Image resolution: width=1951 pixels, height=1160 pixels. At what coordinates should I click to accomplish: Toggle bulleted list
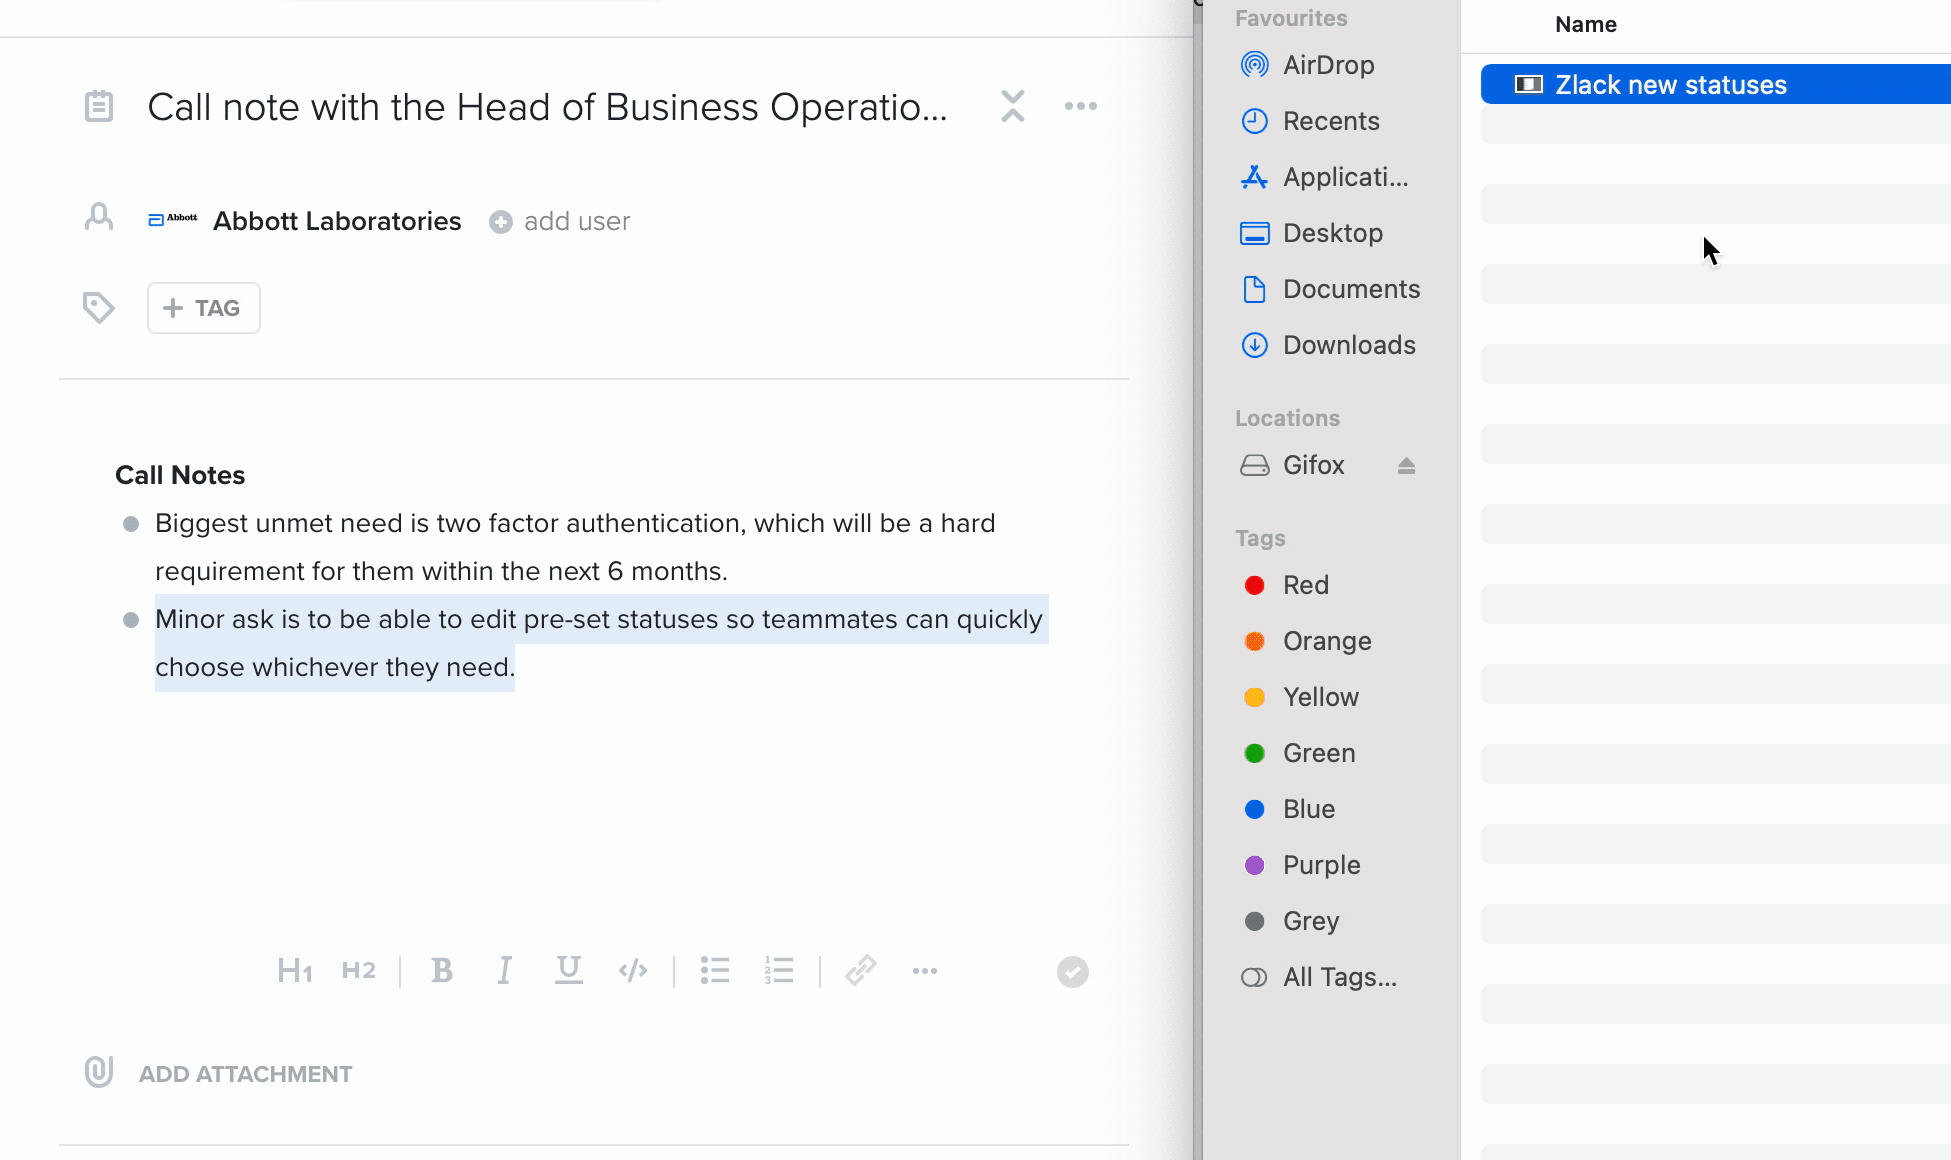pyautogui.click(x=715, y=970)
